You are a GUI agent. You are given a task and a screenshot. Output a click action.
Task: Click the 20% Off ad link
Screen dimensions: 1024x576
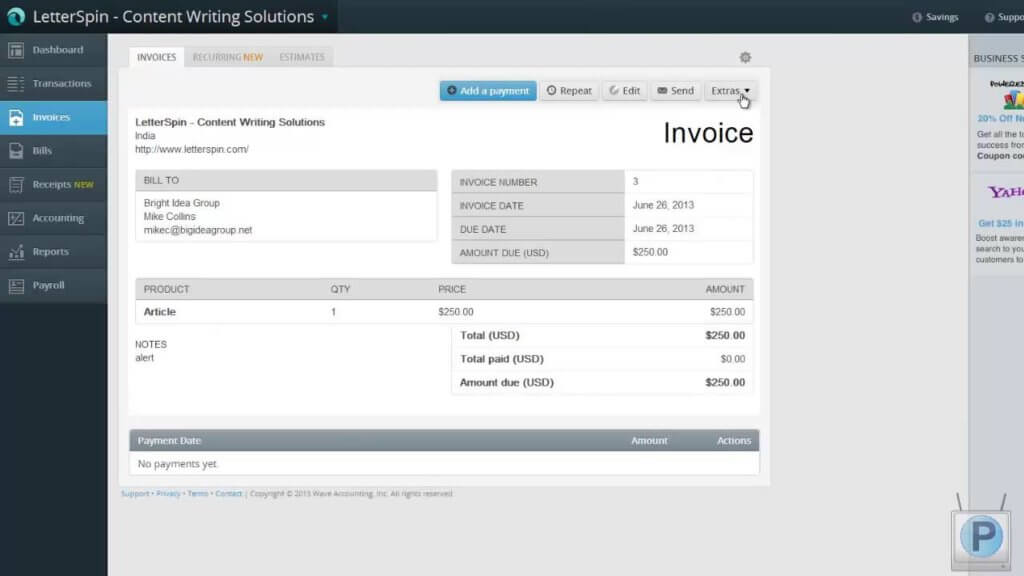point(1000,118)
